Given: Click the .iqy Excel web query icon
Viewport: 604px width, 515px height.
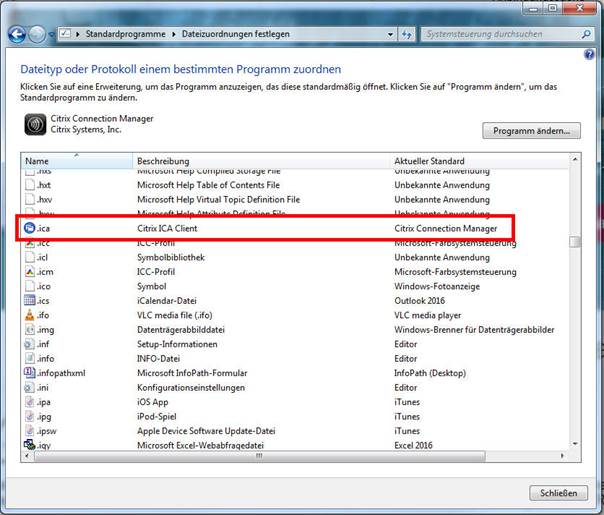Looking at the screenshot, I should click(29, 444).
